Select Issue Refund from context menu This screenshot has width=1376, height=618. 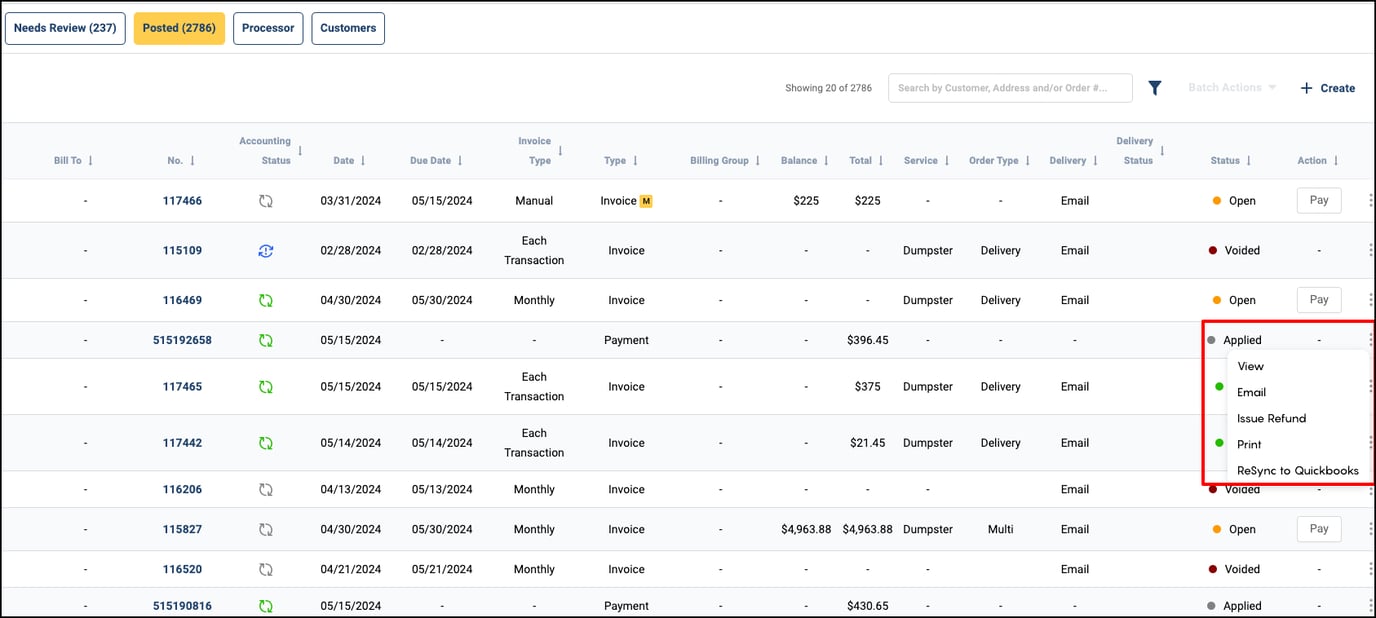coord(1271,418)
